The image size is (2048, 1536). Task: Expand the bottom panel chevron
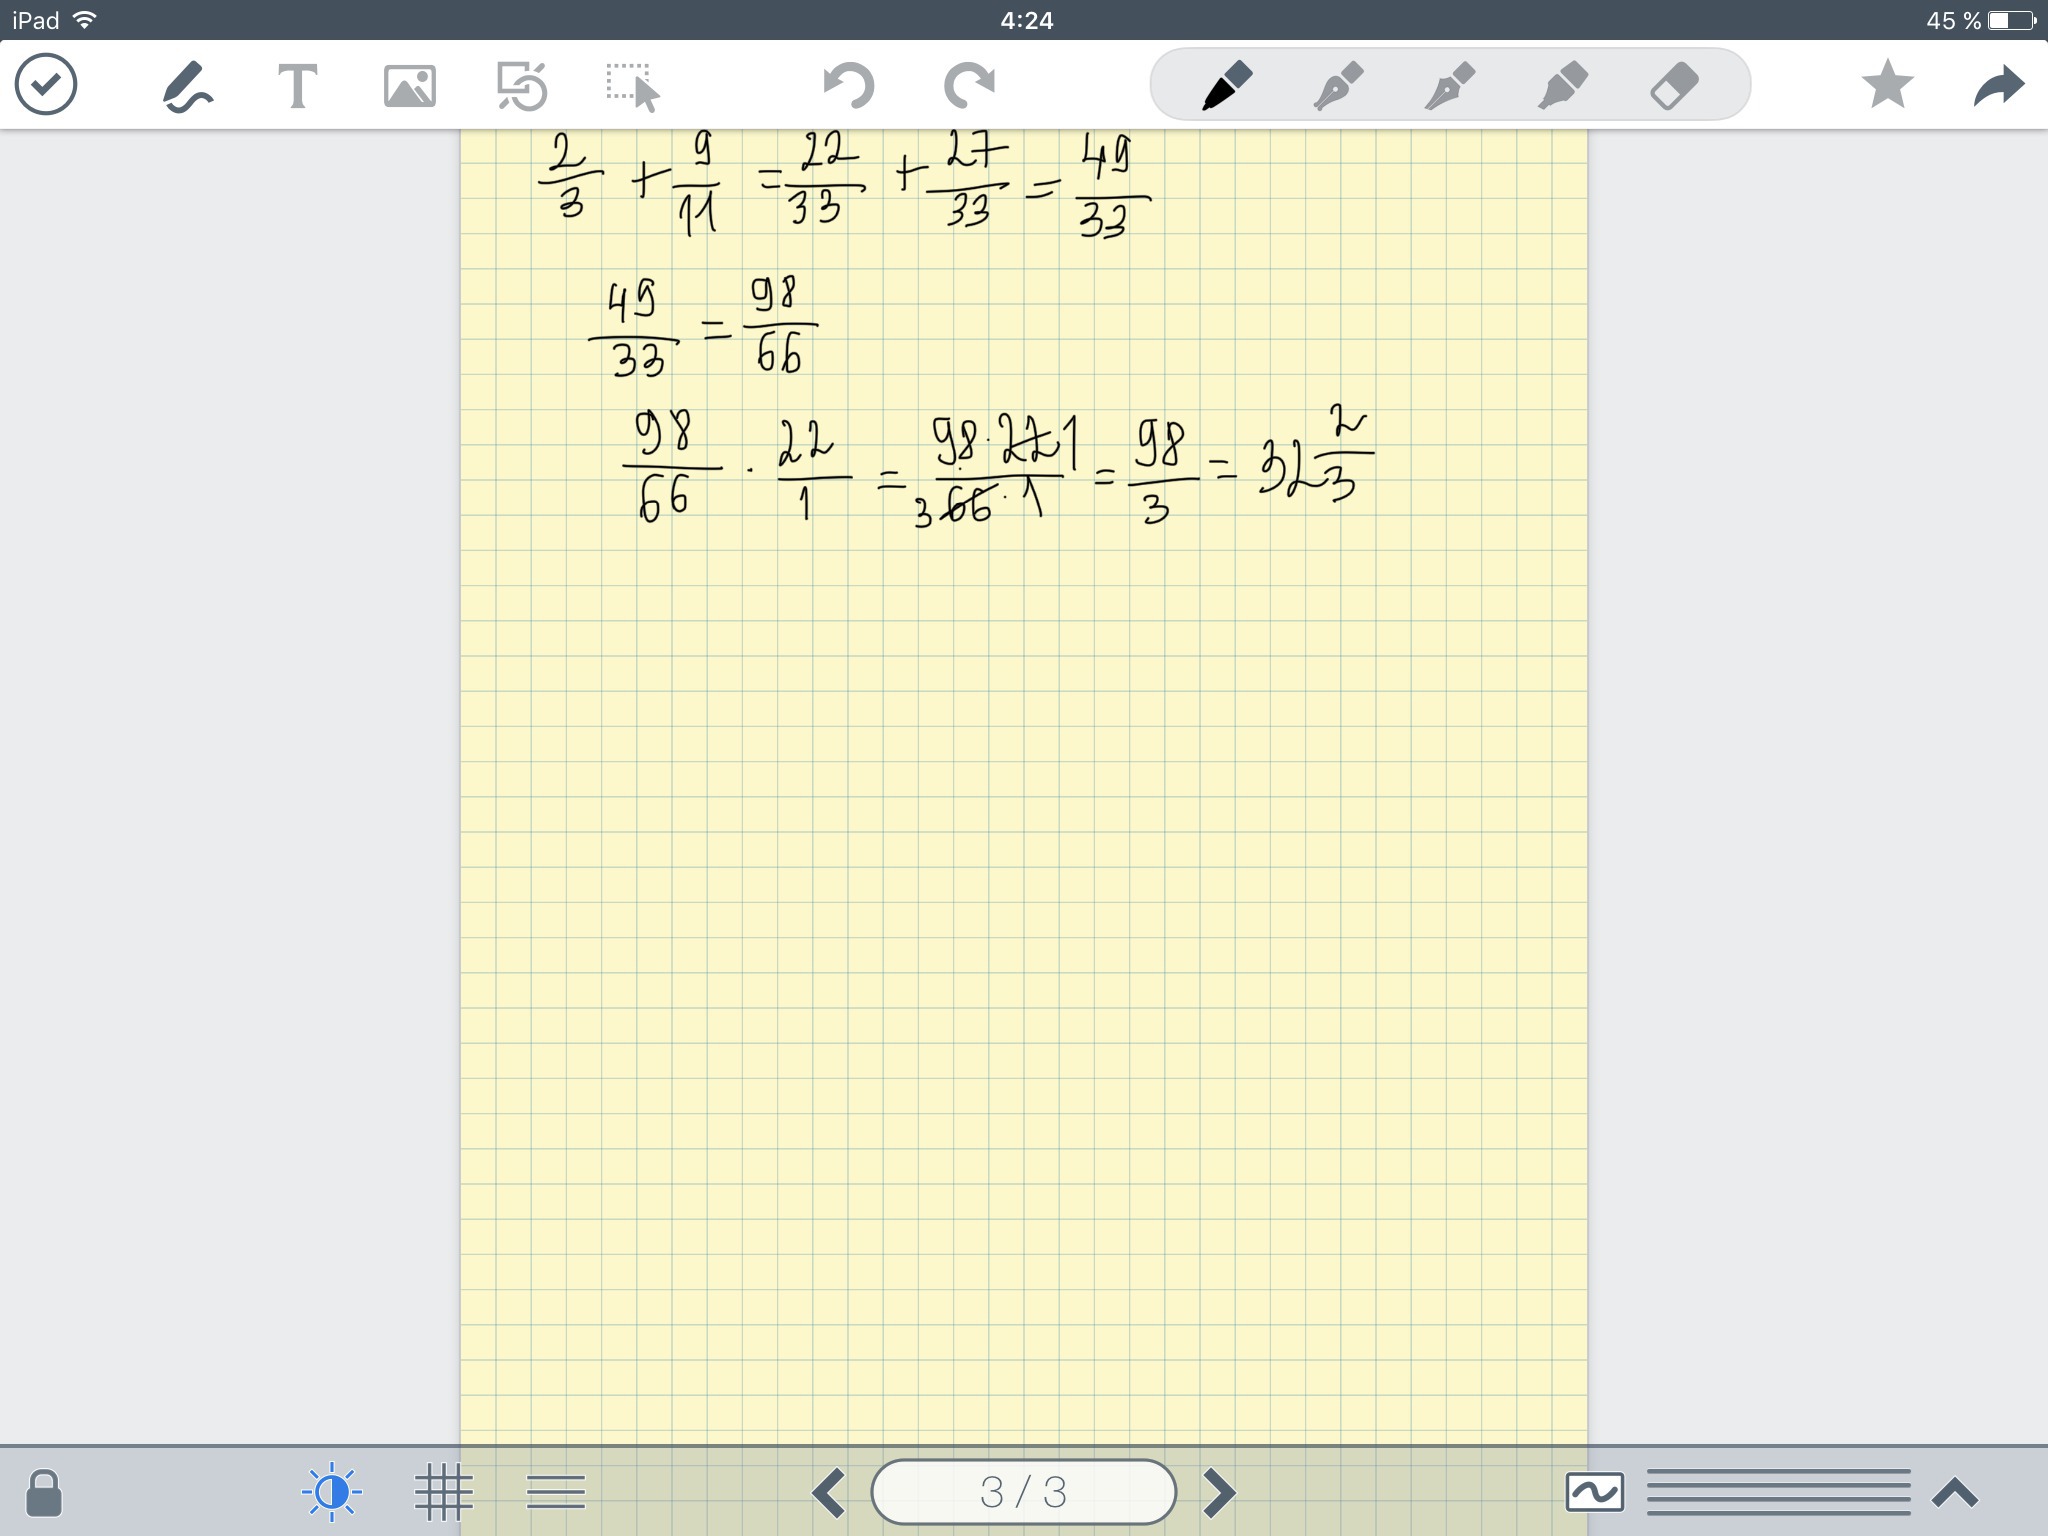click(x=1955, y=1493)
